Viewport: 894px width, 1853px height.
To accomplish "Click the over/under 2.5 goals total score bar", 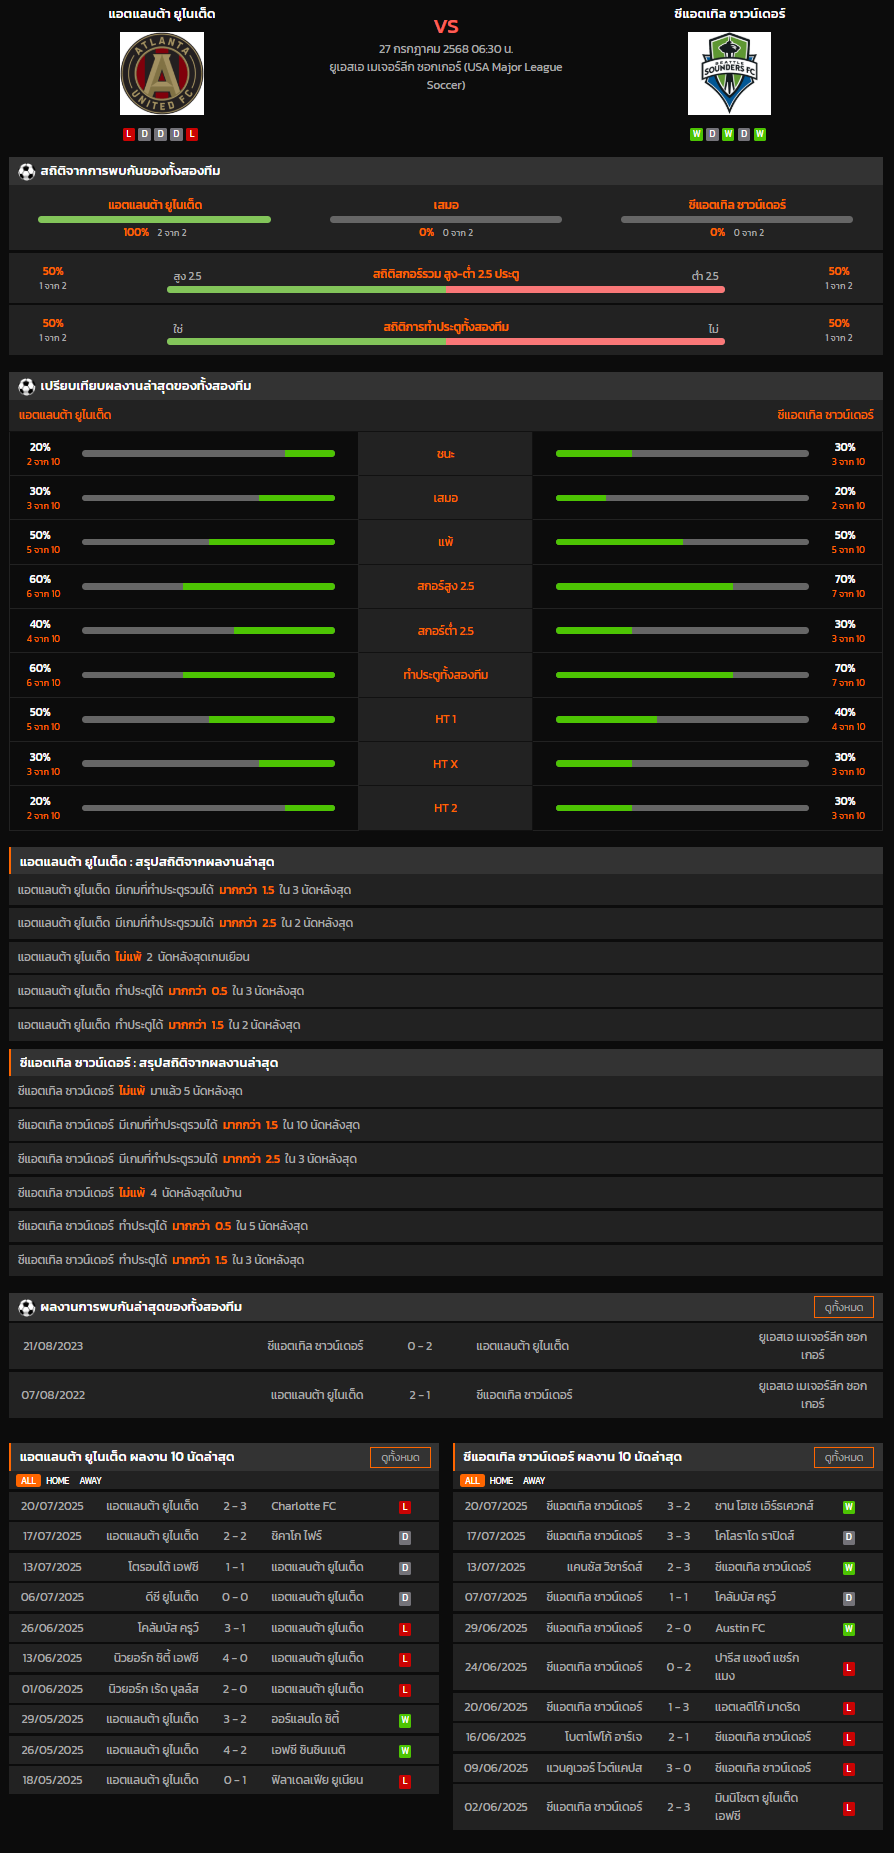I will (446, 290).
